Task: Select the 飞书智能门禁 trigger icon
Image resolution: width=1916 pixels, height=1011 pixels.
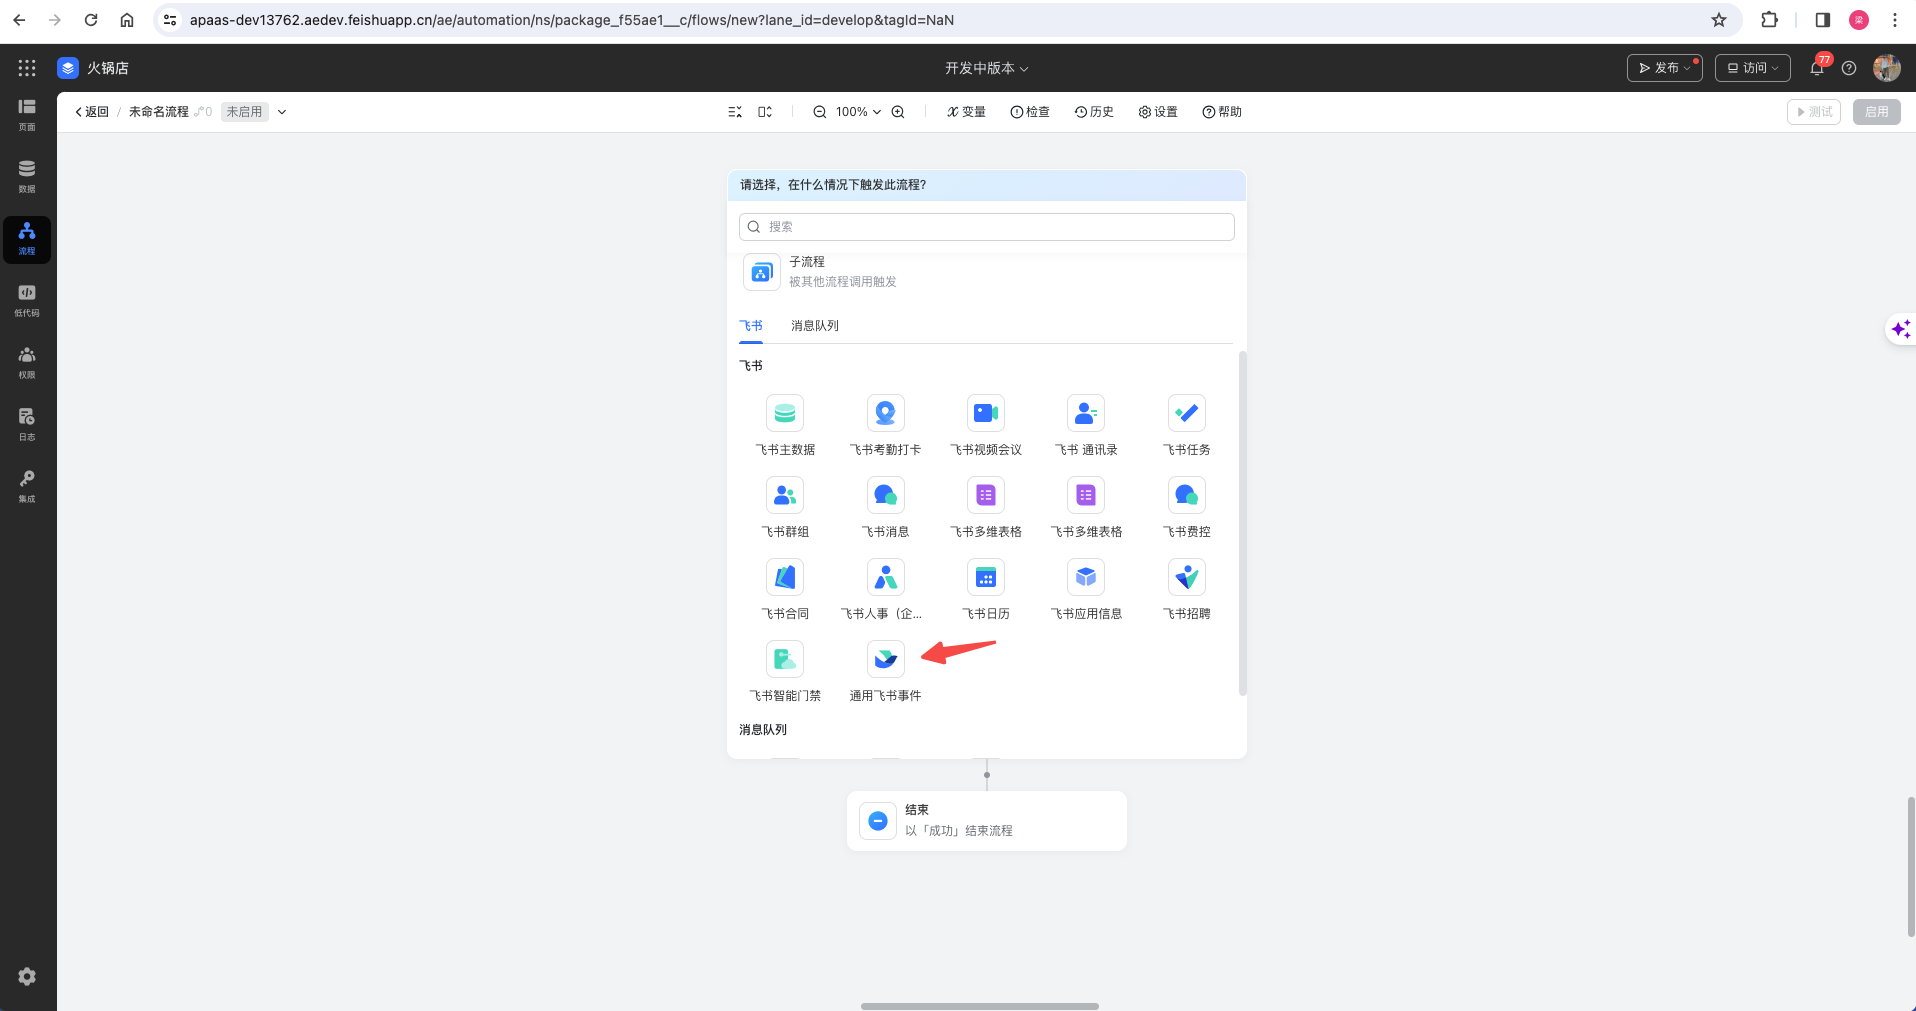Action: [785, 659]
